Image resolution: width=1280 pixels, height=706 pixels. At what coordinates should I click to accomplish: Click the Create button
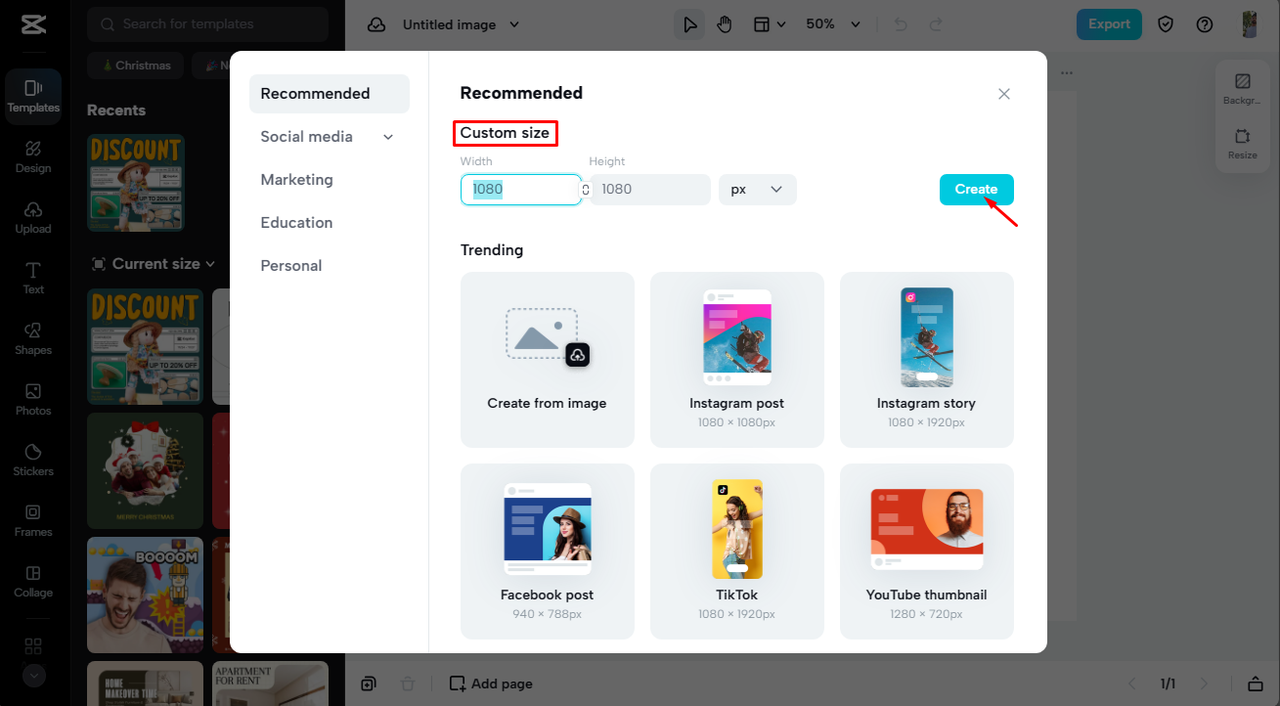point(976,189)
